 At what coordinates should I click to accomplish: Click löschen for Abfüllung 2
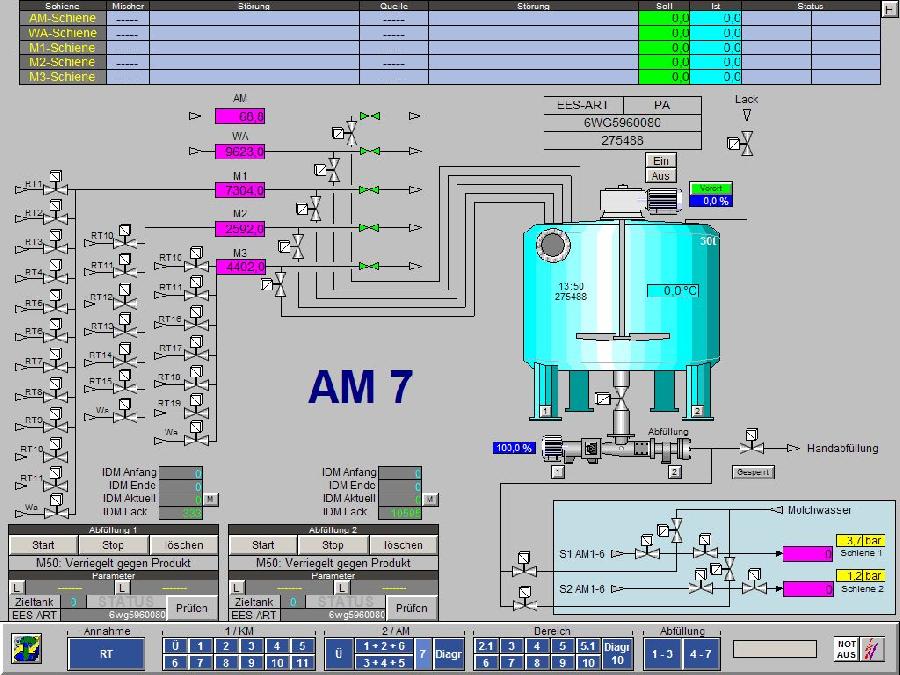pyautogui.click(x=404, y=545)
